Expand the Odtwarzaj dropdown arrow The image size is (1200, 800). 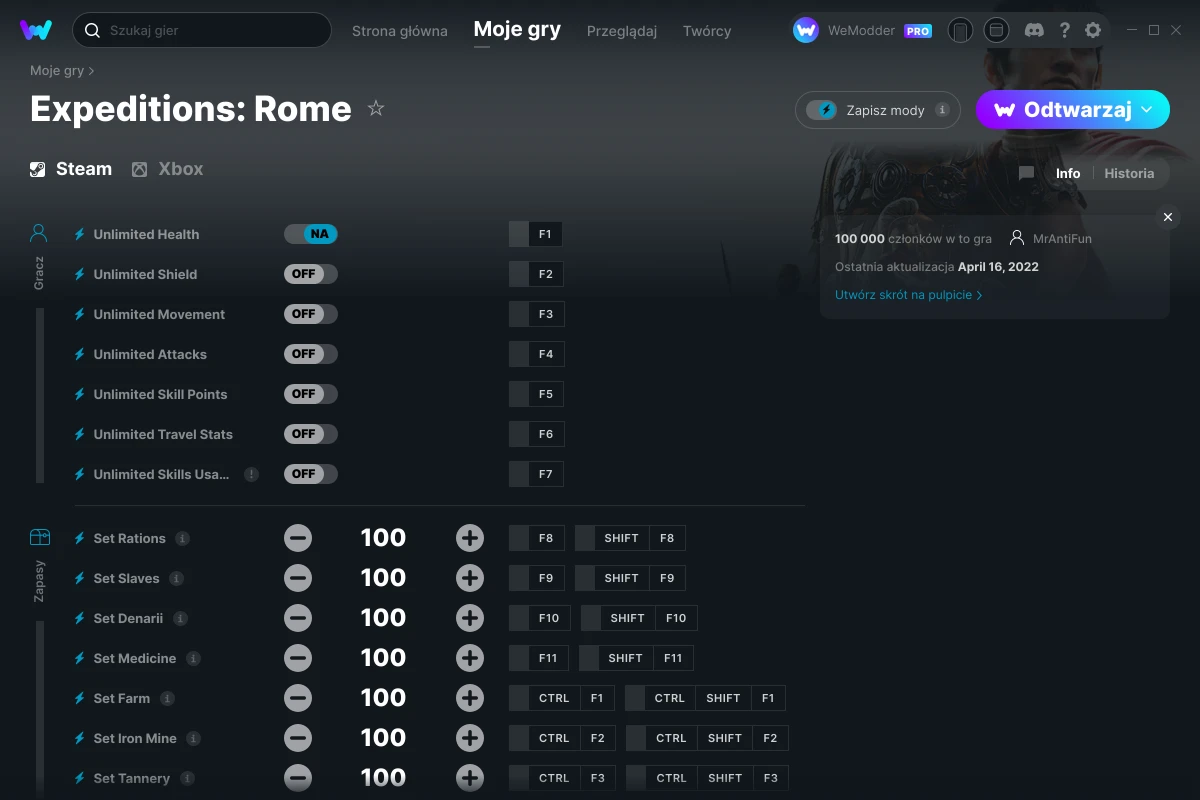[x=1147, y=110]
